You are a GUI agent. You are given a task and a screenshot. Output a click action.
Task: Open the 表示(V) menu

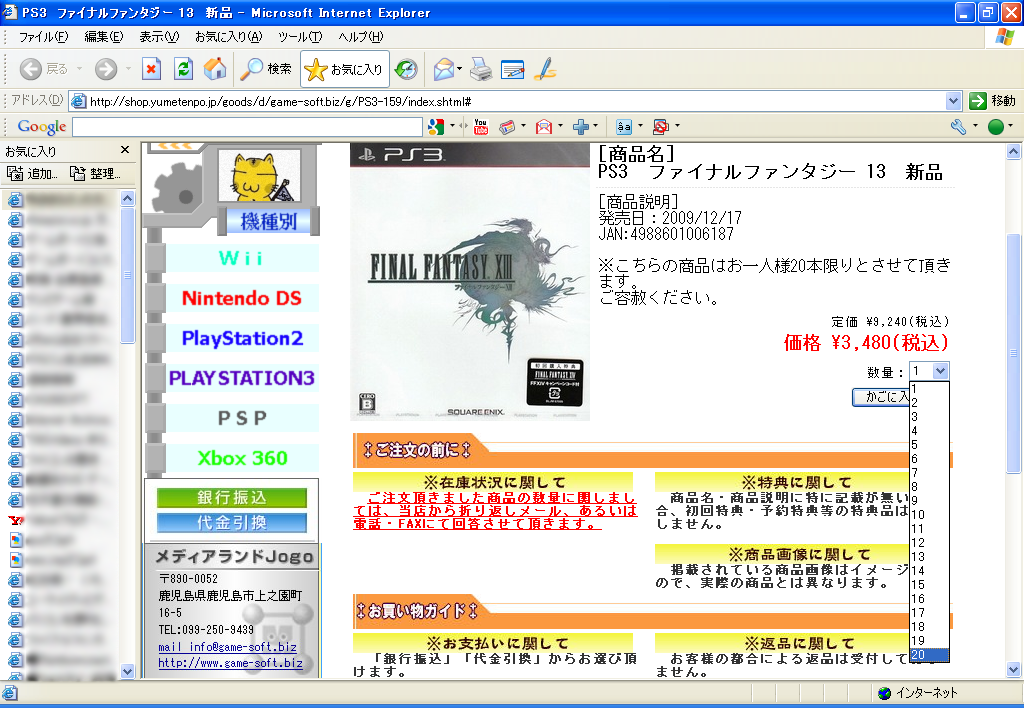[159, 37]
